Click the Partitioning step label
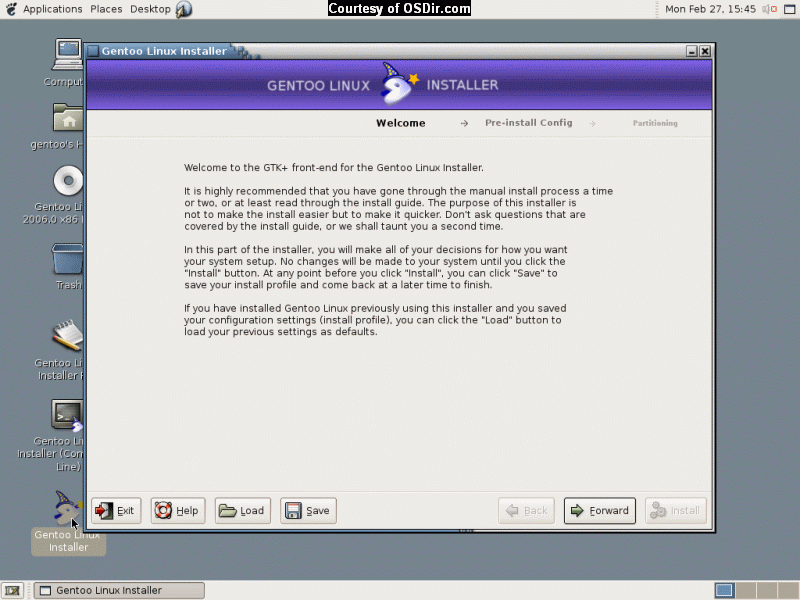This screenshot has height=600, width=800. pos(655,123)
